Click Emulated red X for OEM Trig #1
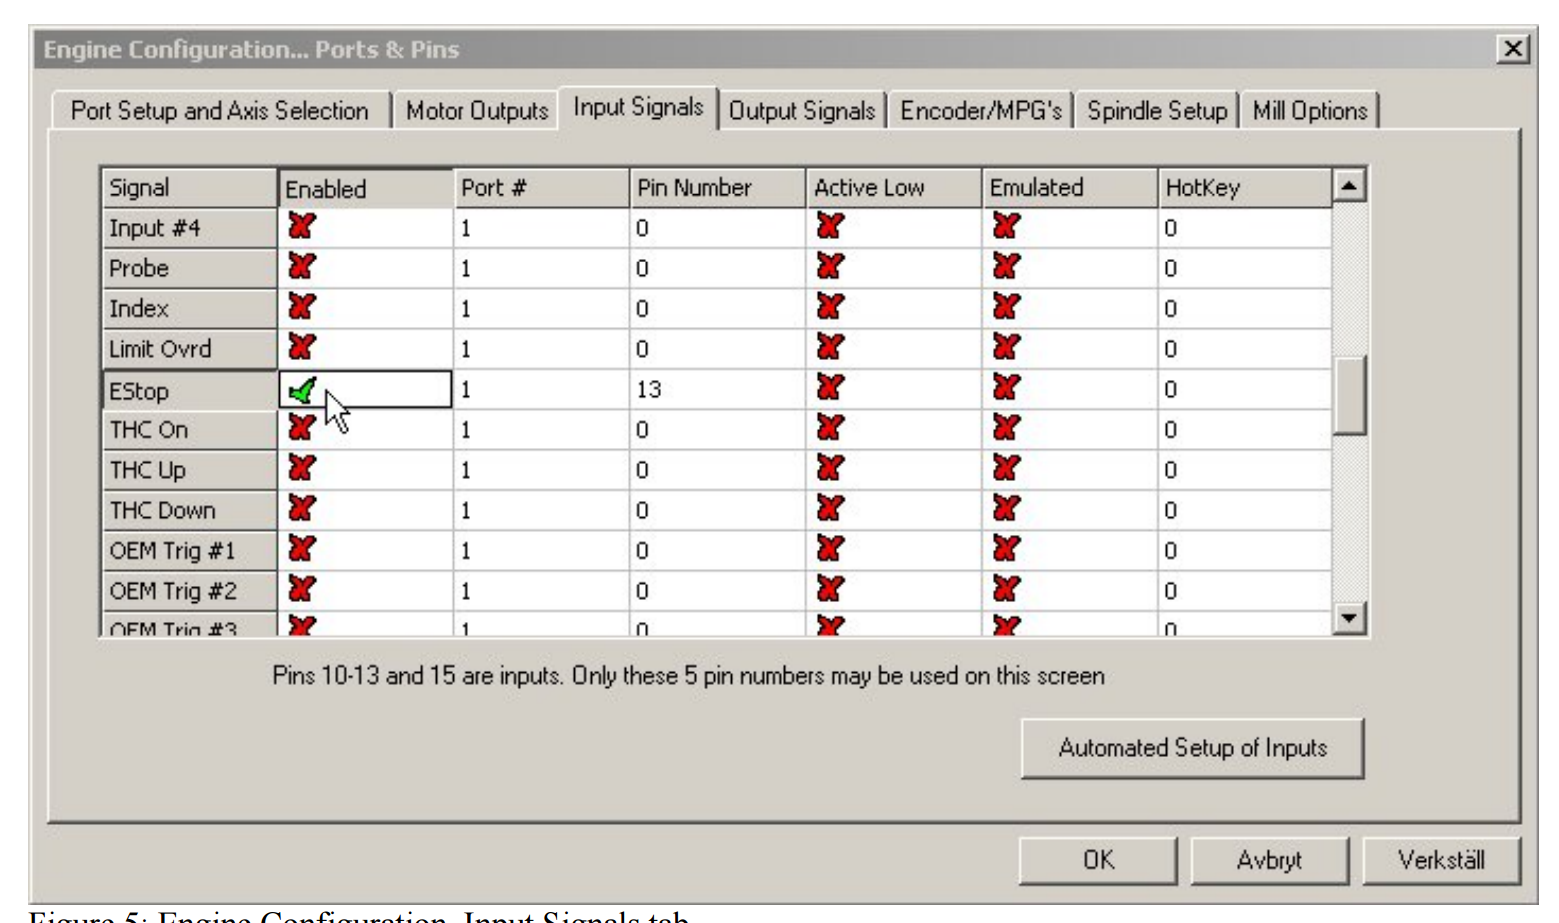The width and height of the screenshot is (1559, 923). pyautogui.click(x=1006, y=549)
